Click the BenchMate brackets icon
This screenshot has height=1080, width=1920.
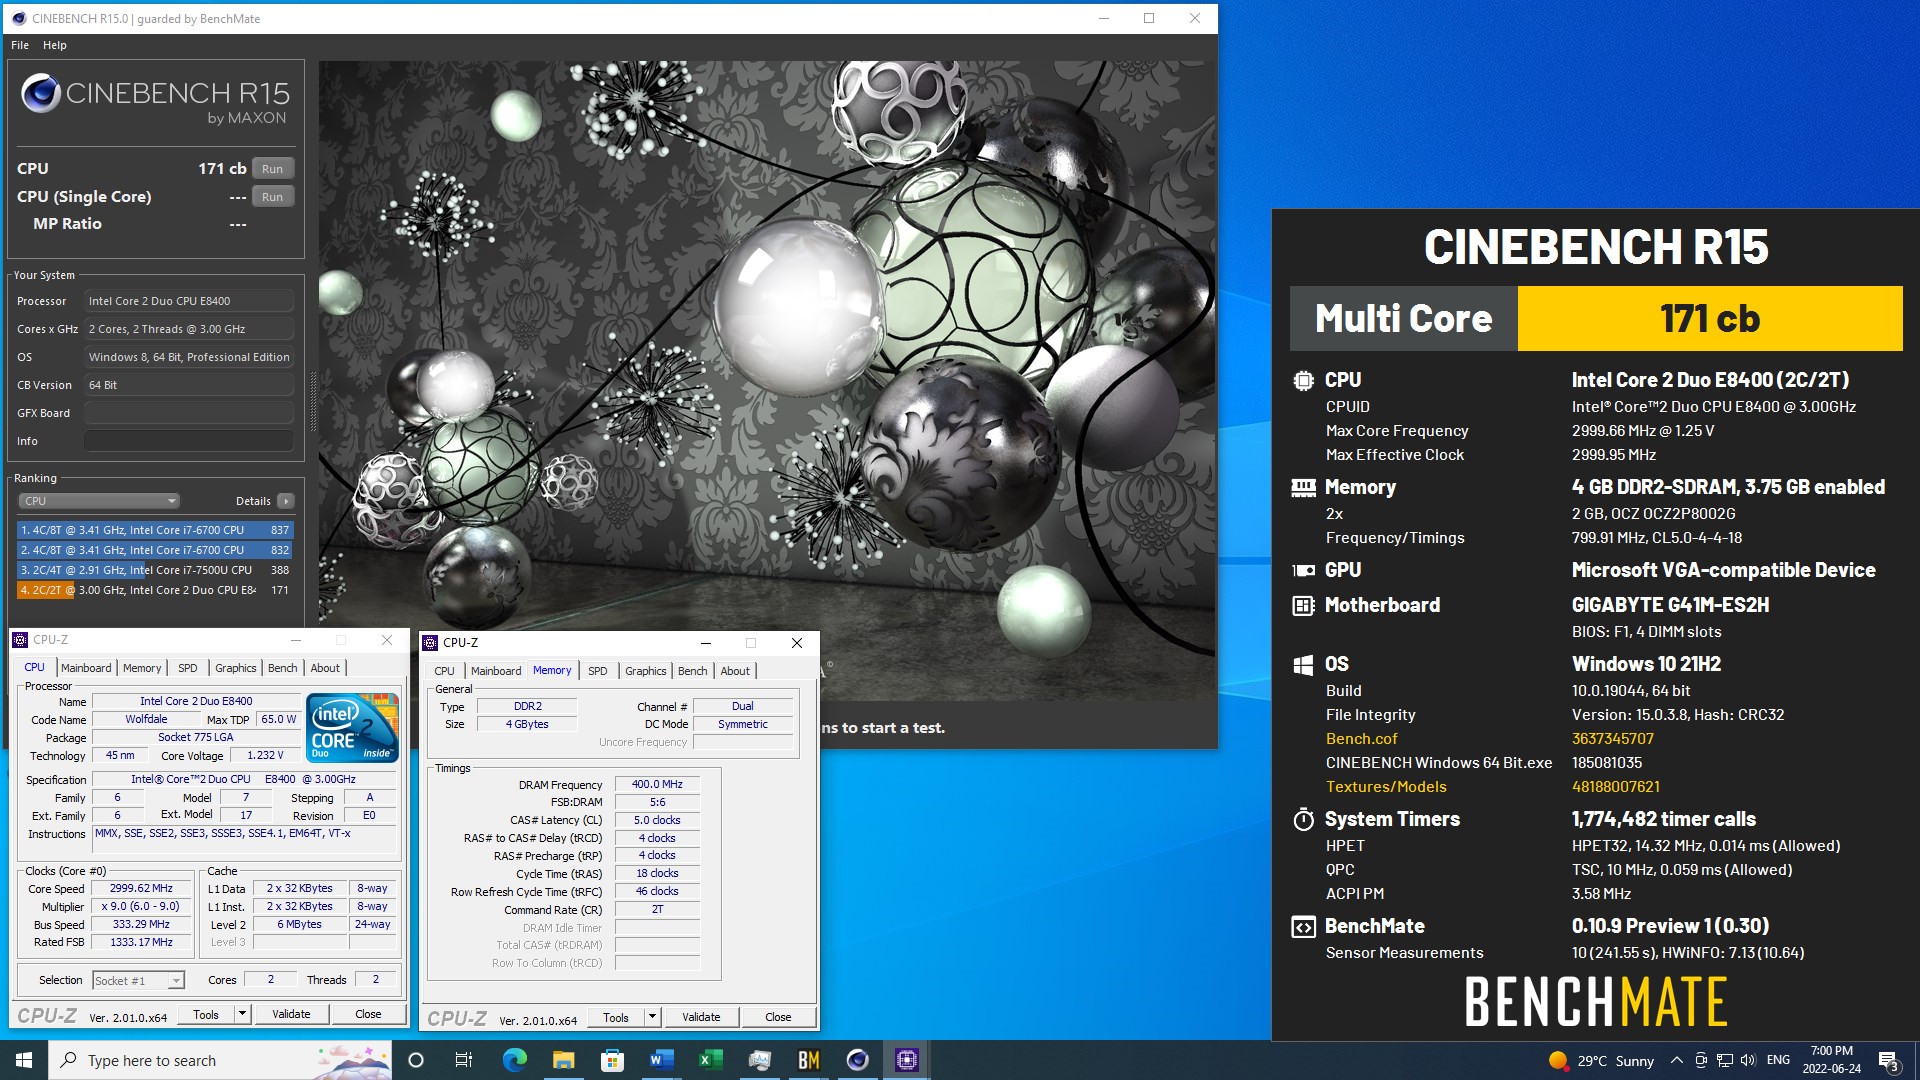pos(1303,927)
